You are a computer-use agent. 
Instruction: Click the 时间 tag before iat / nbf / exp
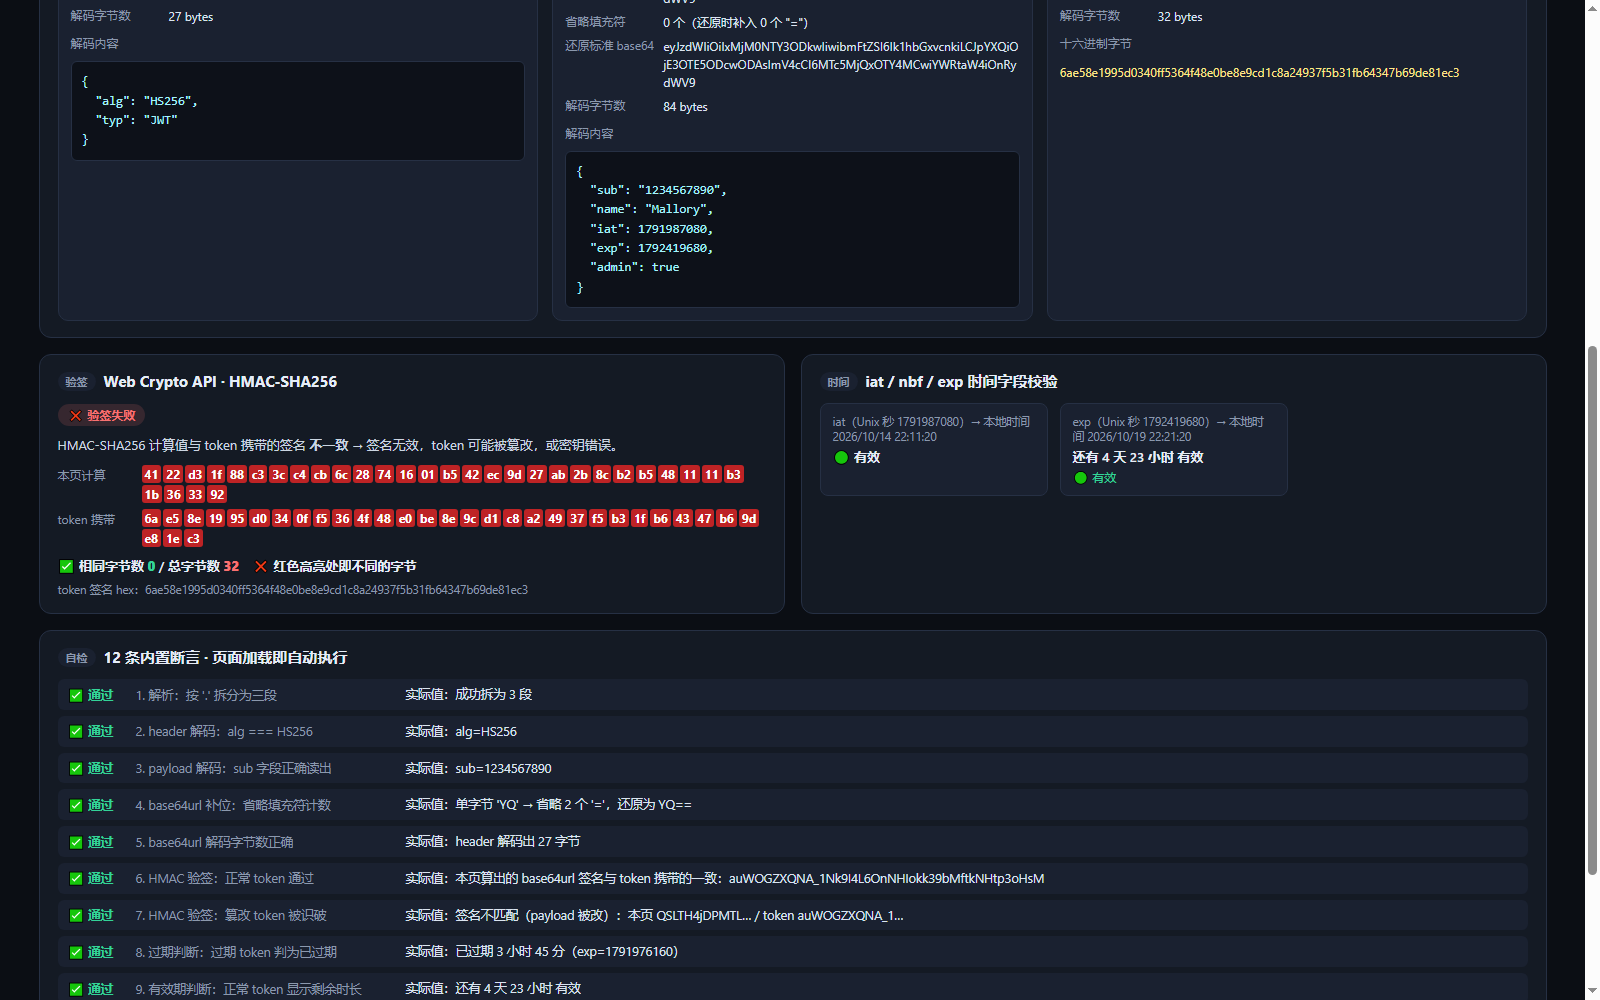tap(838, 382)
